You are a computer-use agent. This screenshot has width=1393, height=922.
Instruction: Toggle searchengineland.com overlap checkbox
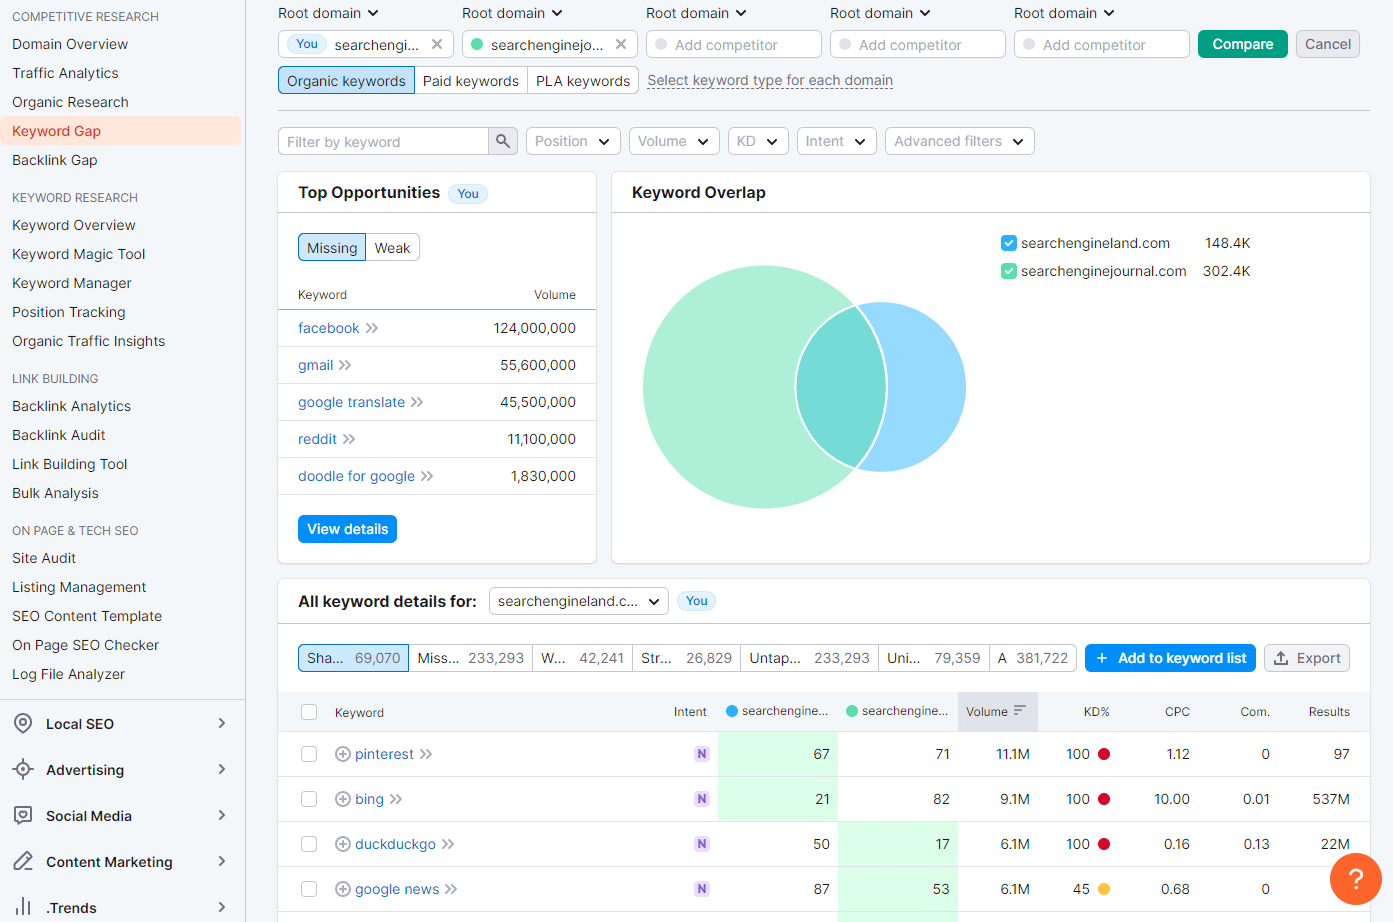(1009, 243)
